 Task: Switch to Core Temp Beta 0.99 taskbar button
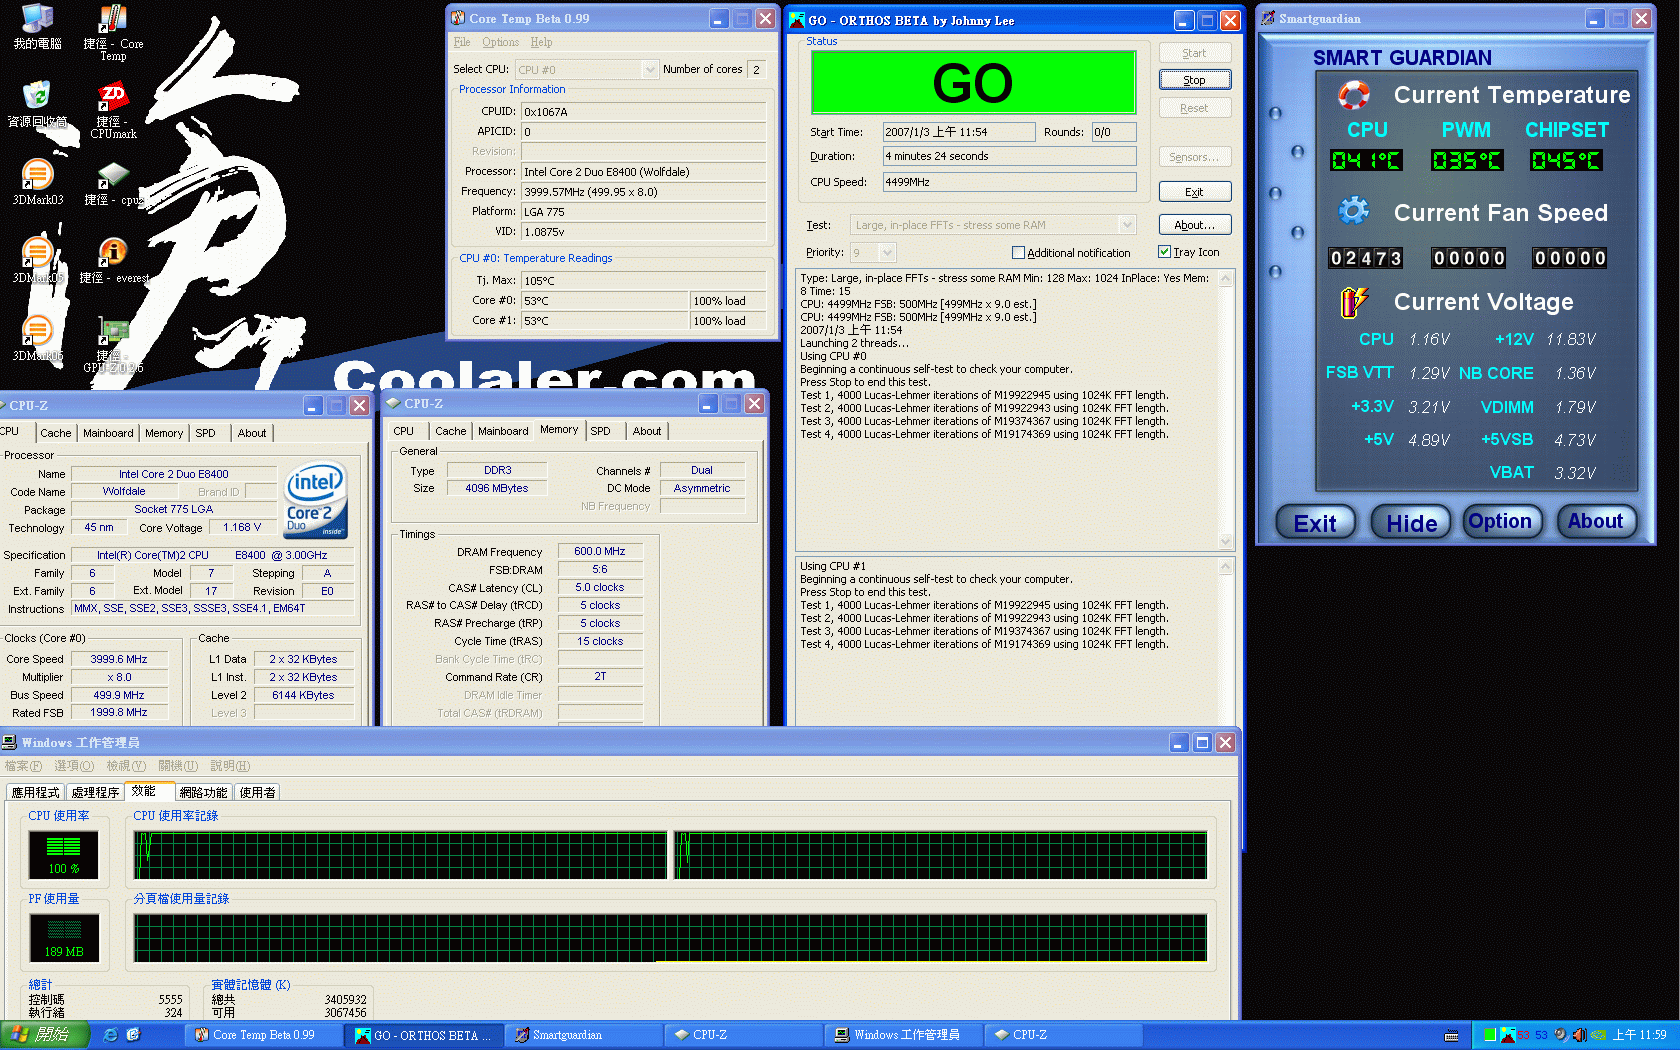(x=265, y=1035)
